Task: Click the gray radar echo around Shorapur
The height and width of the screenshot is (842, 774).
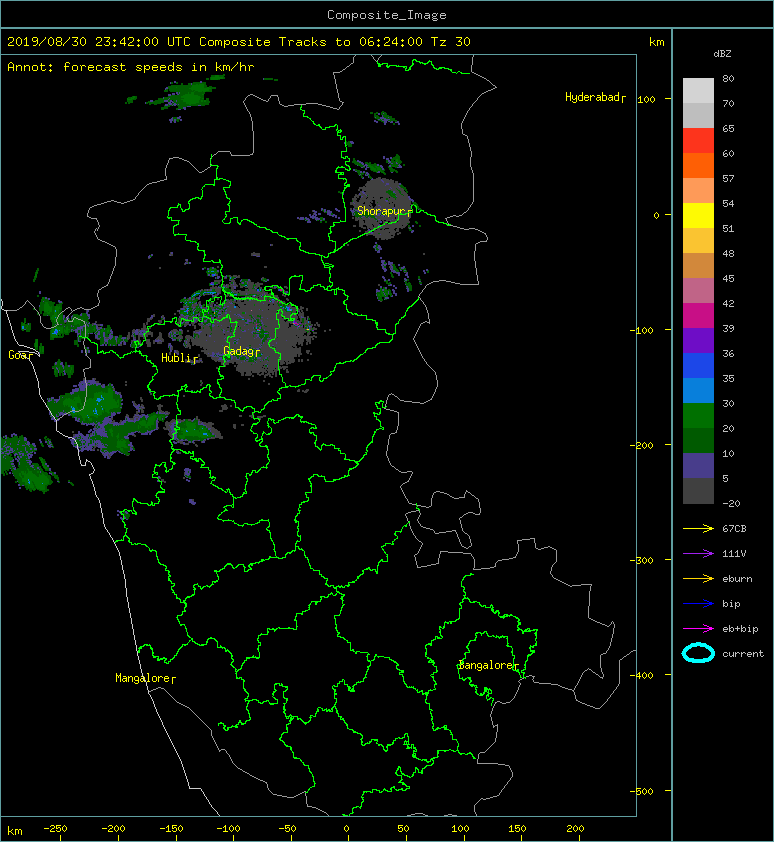Action: [382, 208]
